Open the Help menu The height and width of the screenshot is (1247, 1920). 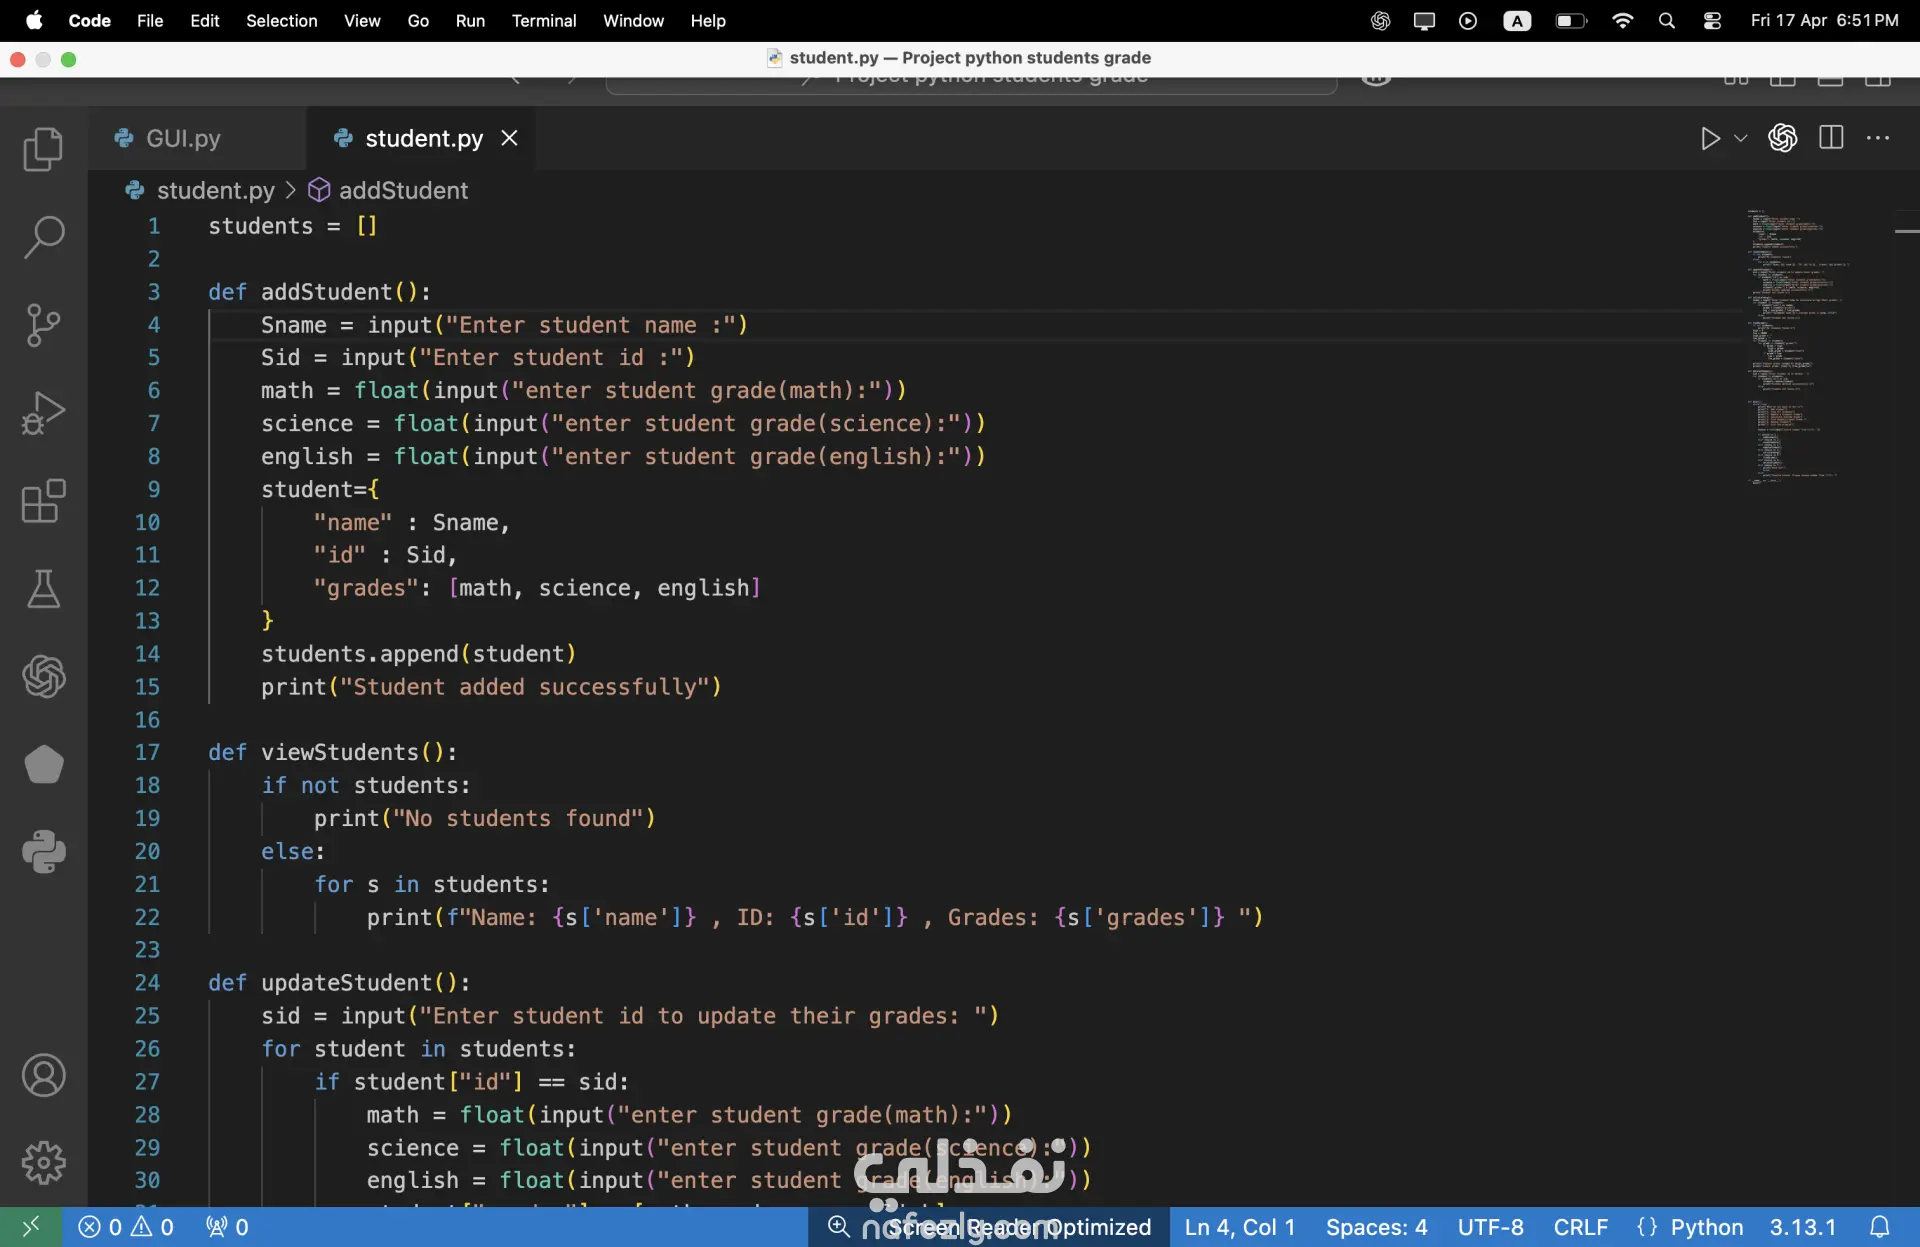(x=708, y=20)
